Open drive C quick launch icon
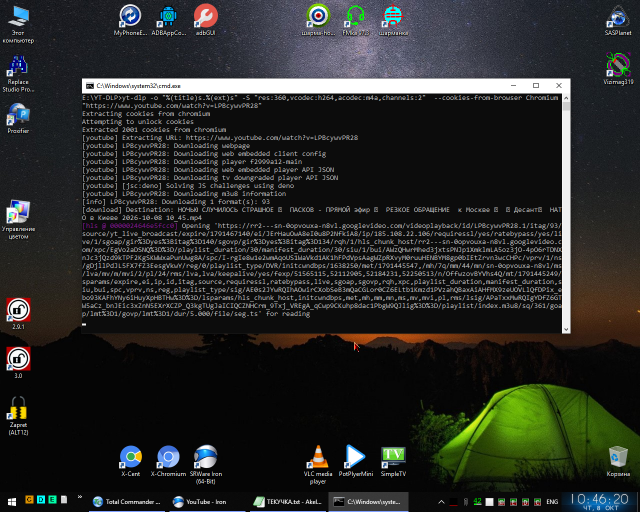Image resolution: width=640 pixels, height=512 pixels. (29, 499)
